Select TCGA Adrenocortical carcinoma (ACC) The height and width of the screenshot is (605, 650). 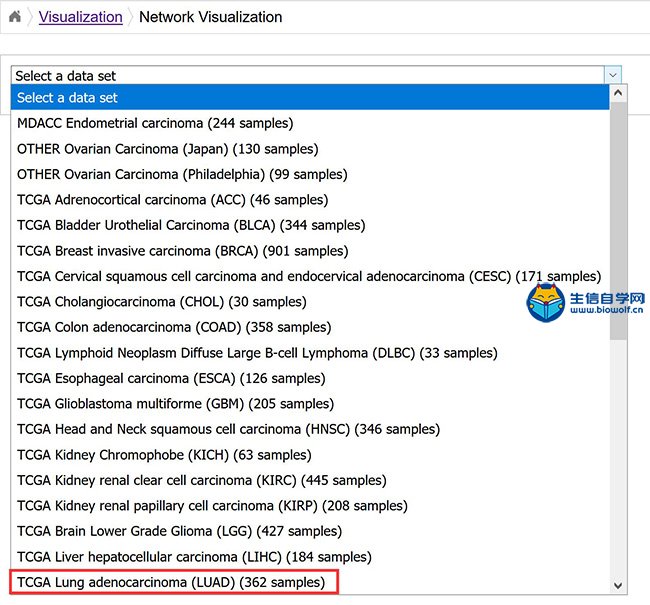pos(310,200)
